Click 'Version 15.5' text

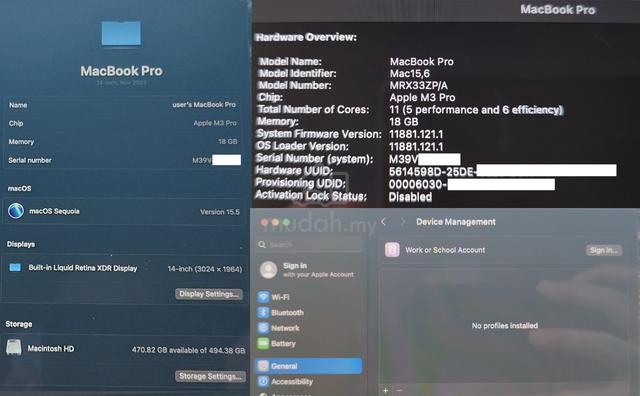(x=220, y=211)
